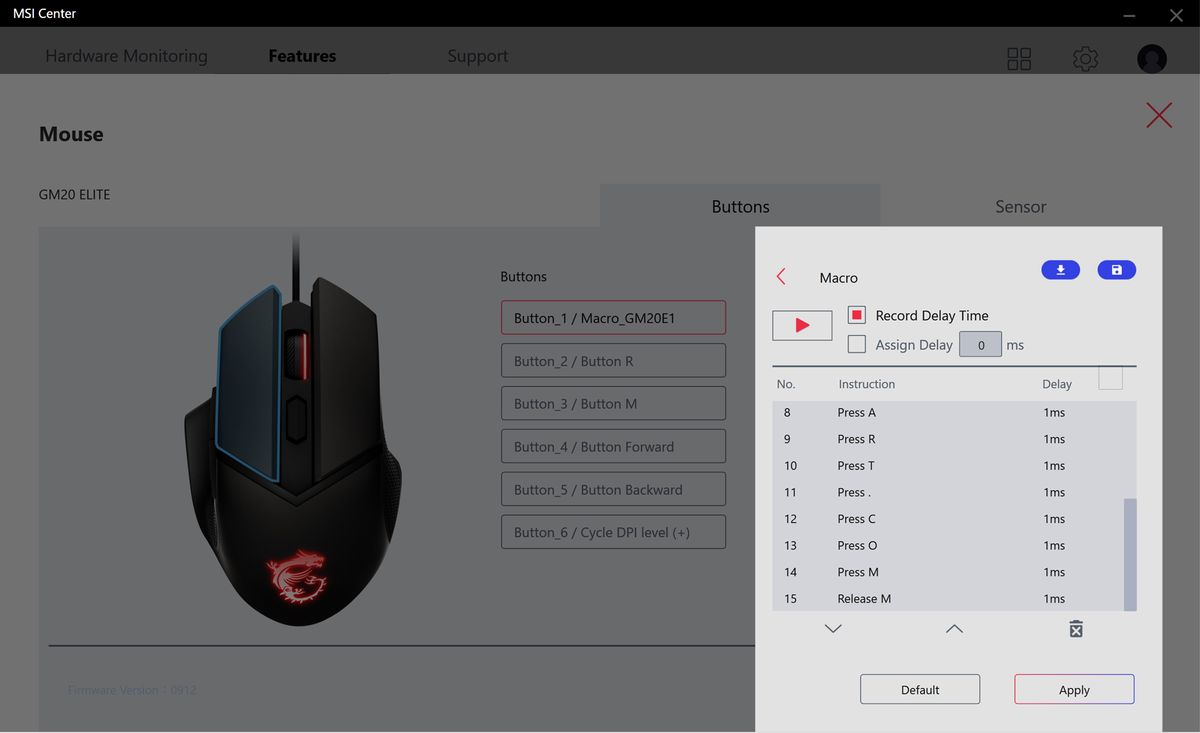
Task: Click the macro list scrollbar thumb
Action: (1130, 555)
